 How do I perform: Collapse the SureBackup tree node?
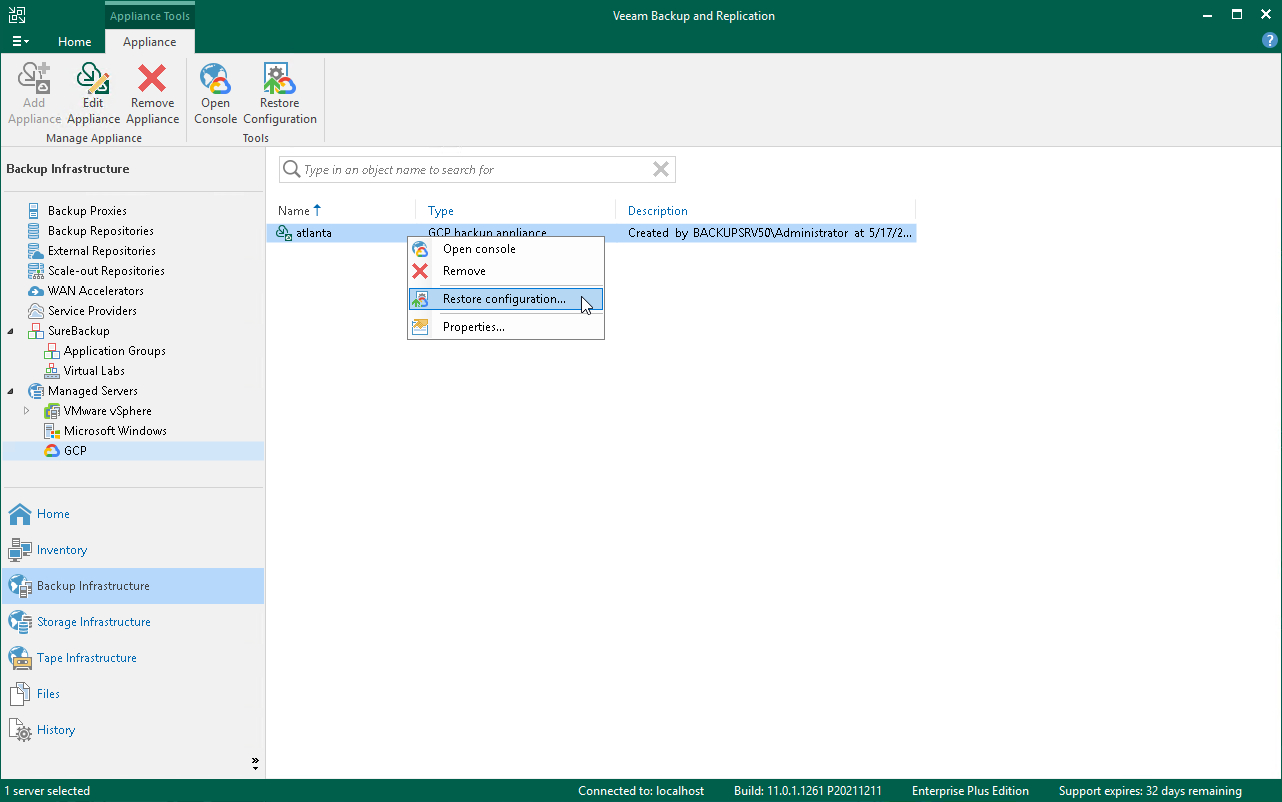[x=11, y=331]
